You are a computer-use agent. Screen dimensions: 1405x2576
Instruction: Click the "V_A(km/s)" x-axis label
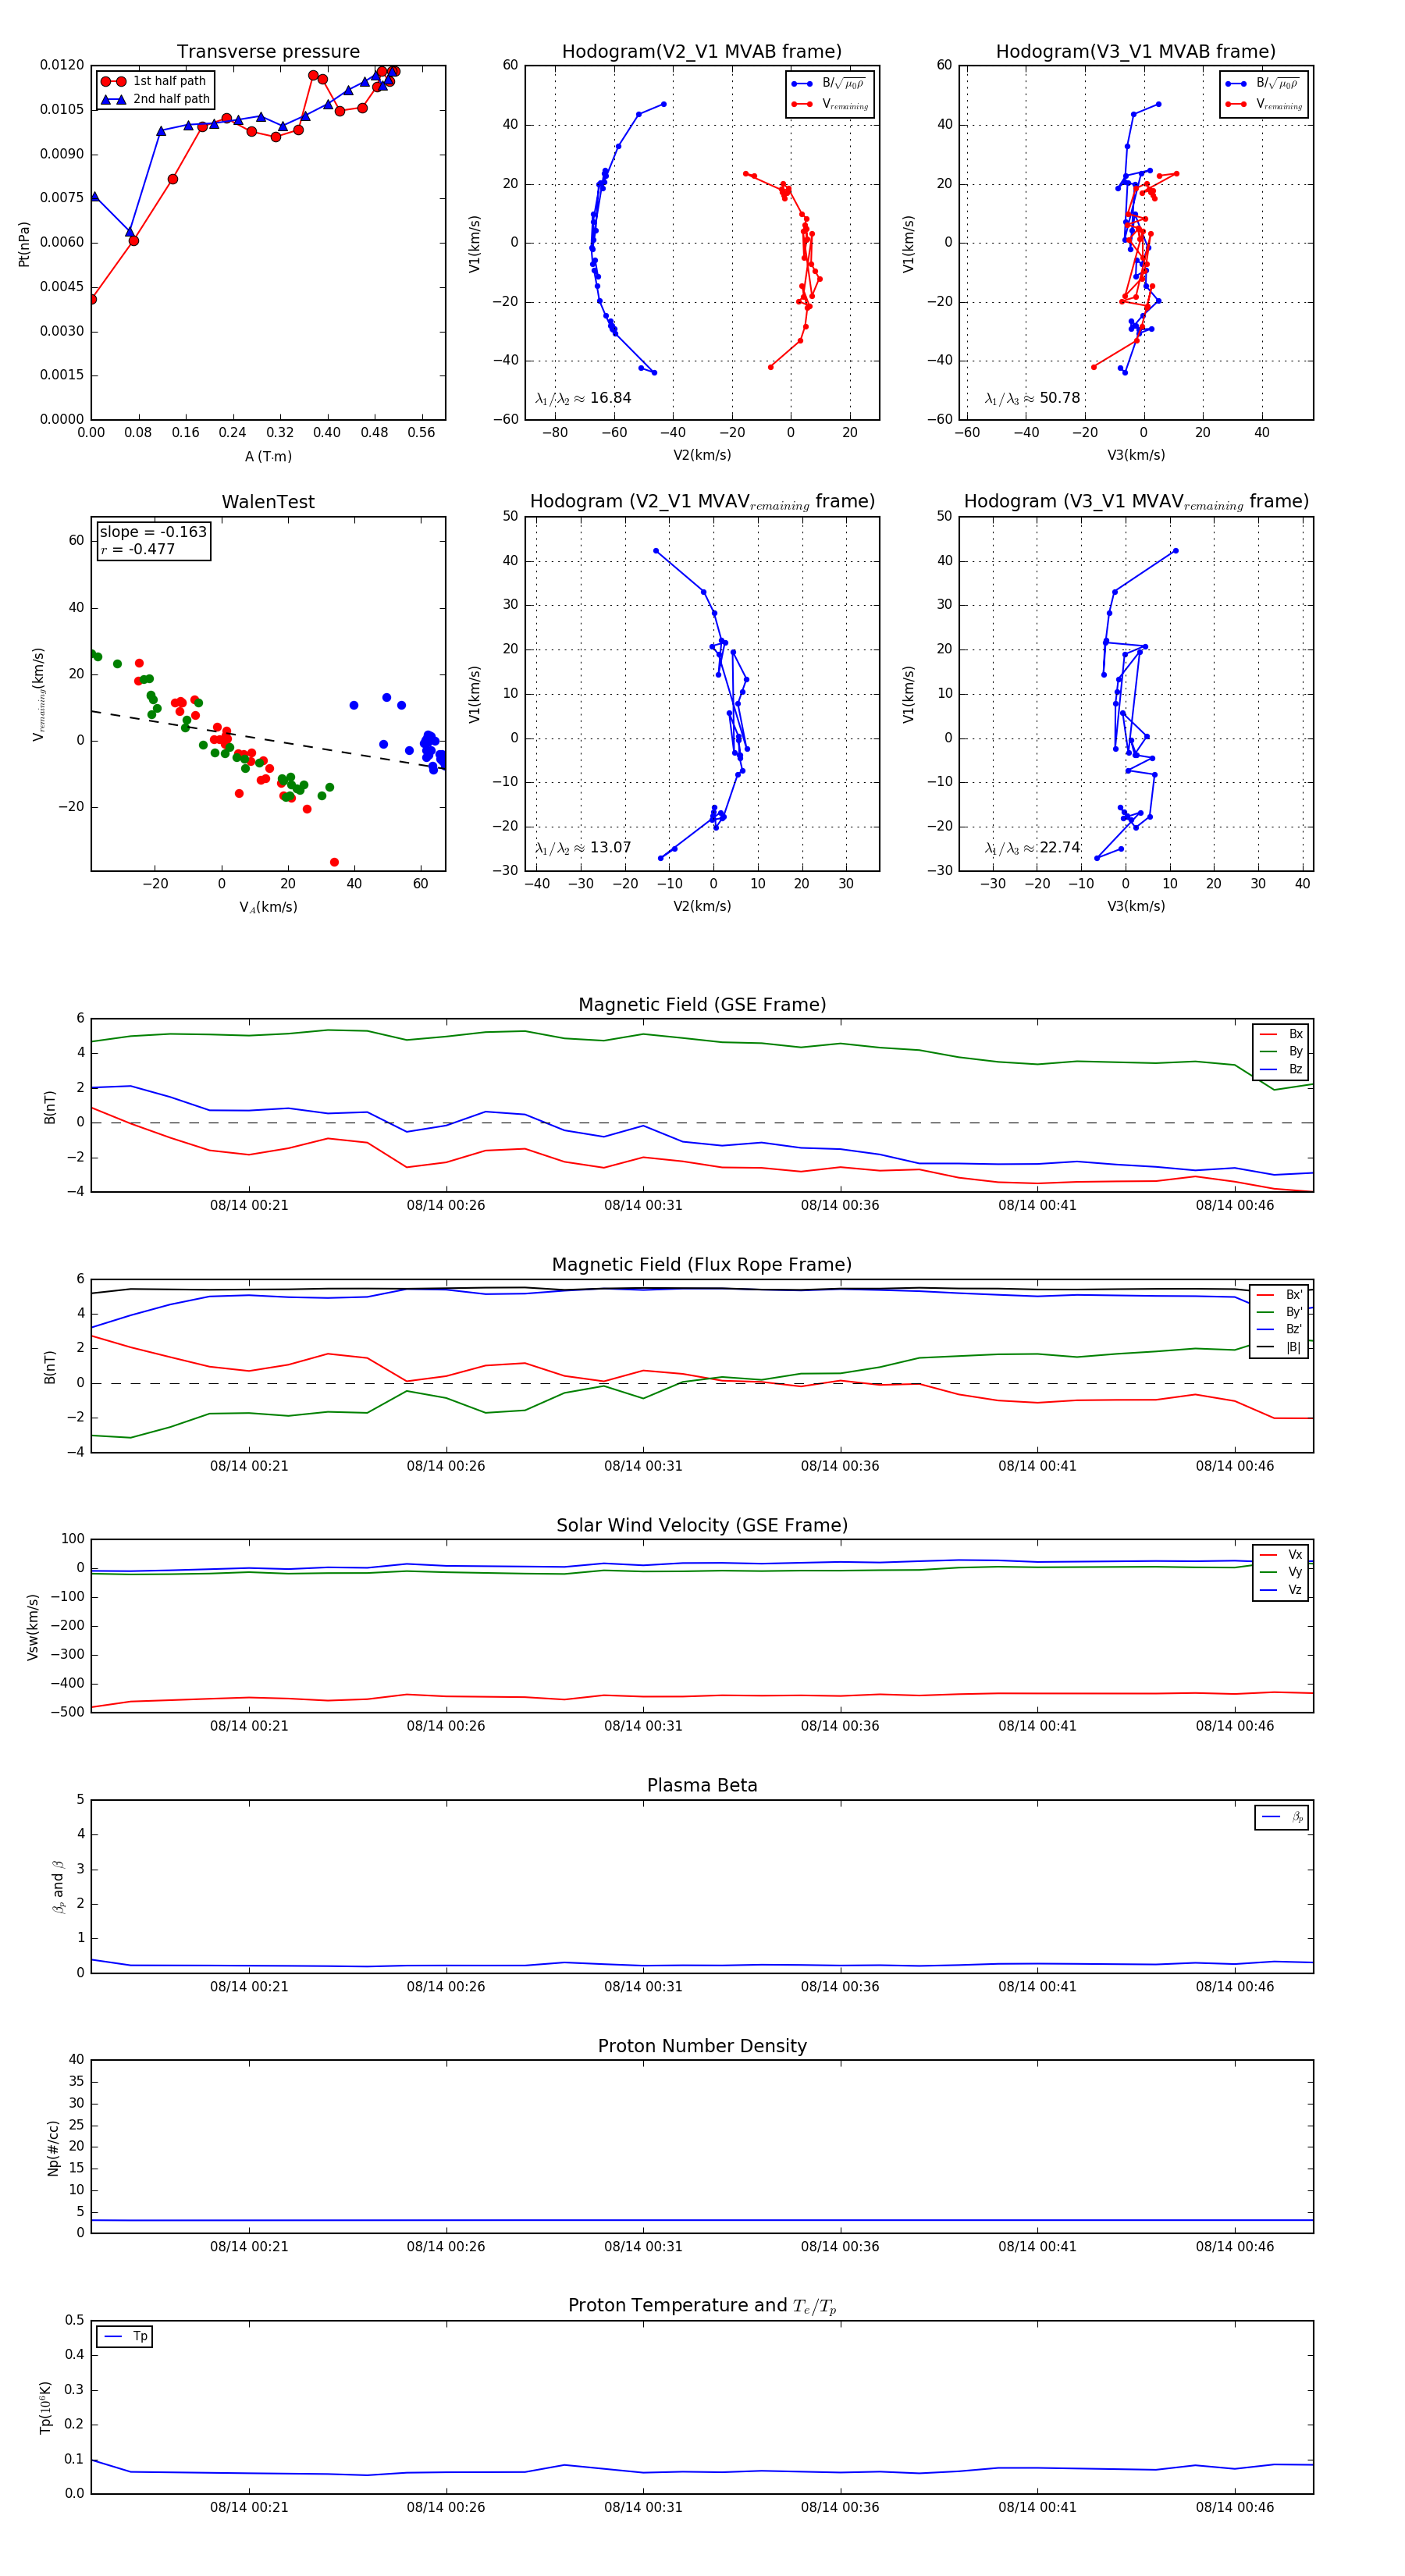click(268, 907)
